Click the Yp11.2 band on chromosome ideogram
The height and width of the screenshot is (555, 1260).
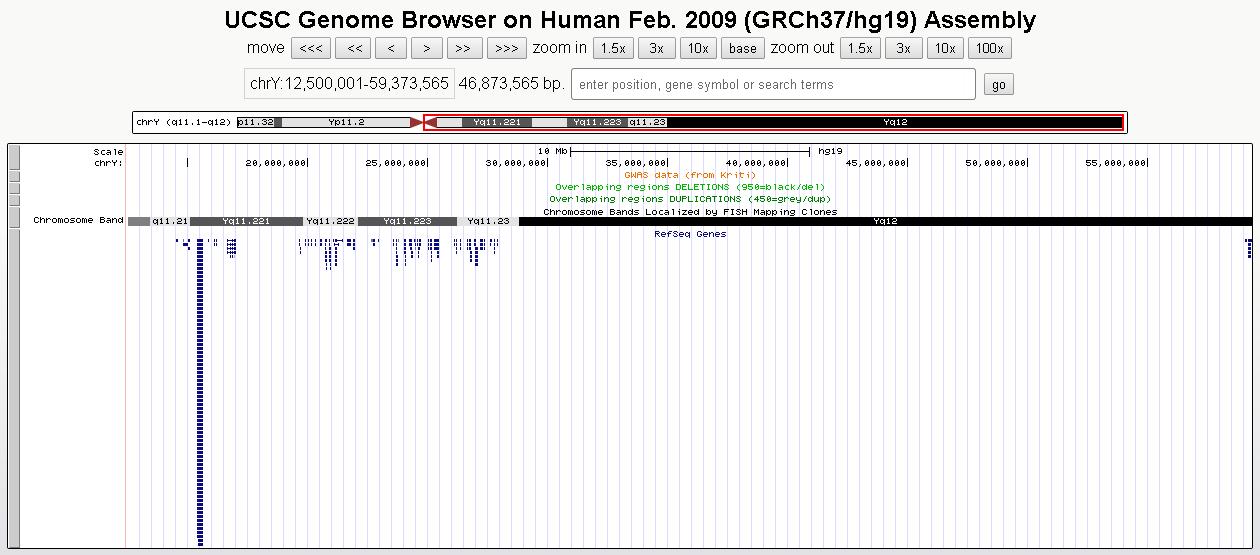pyautogui.click(x=346, y=122)
